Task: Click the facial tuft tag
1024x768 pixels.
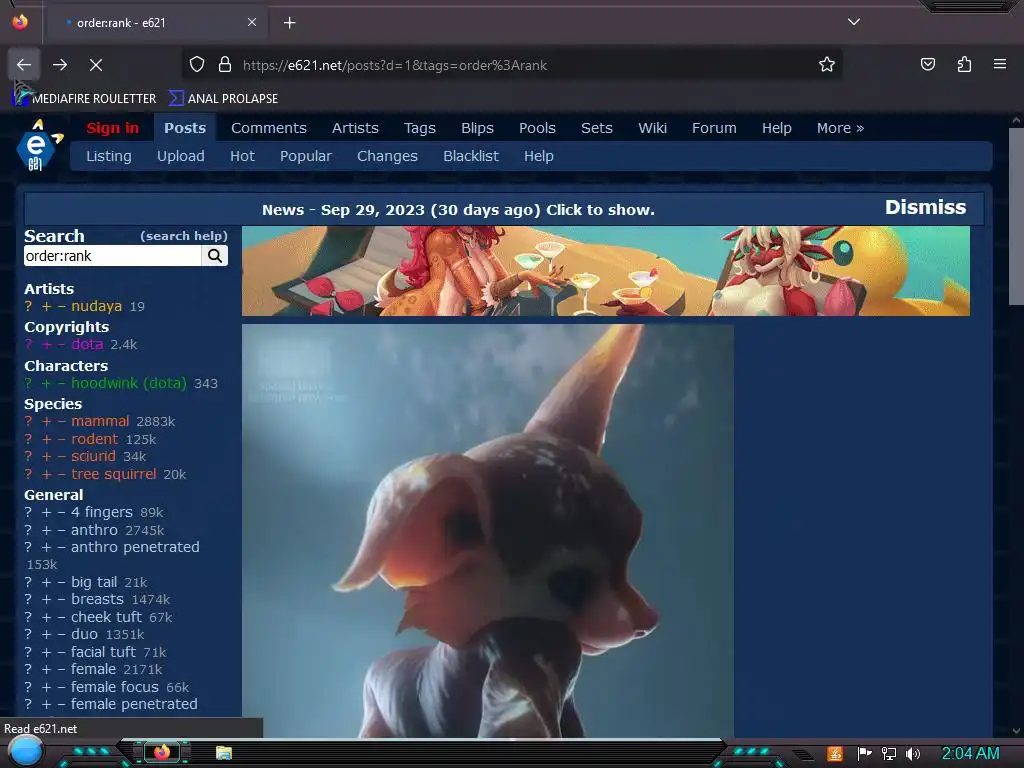Action: [103, 652]
